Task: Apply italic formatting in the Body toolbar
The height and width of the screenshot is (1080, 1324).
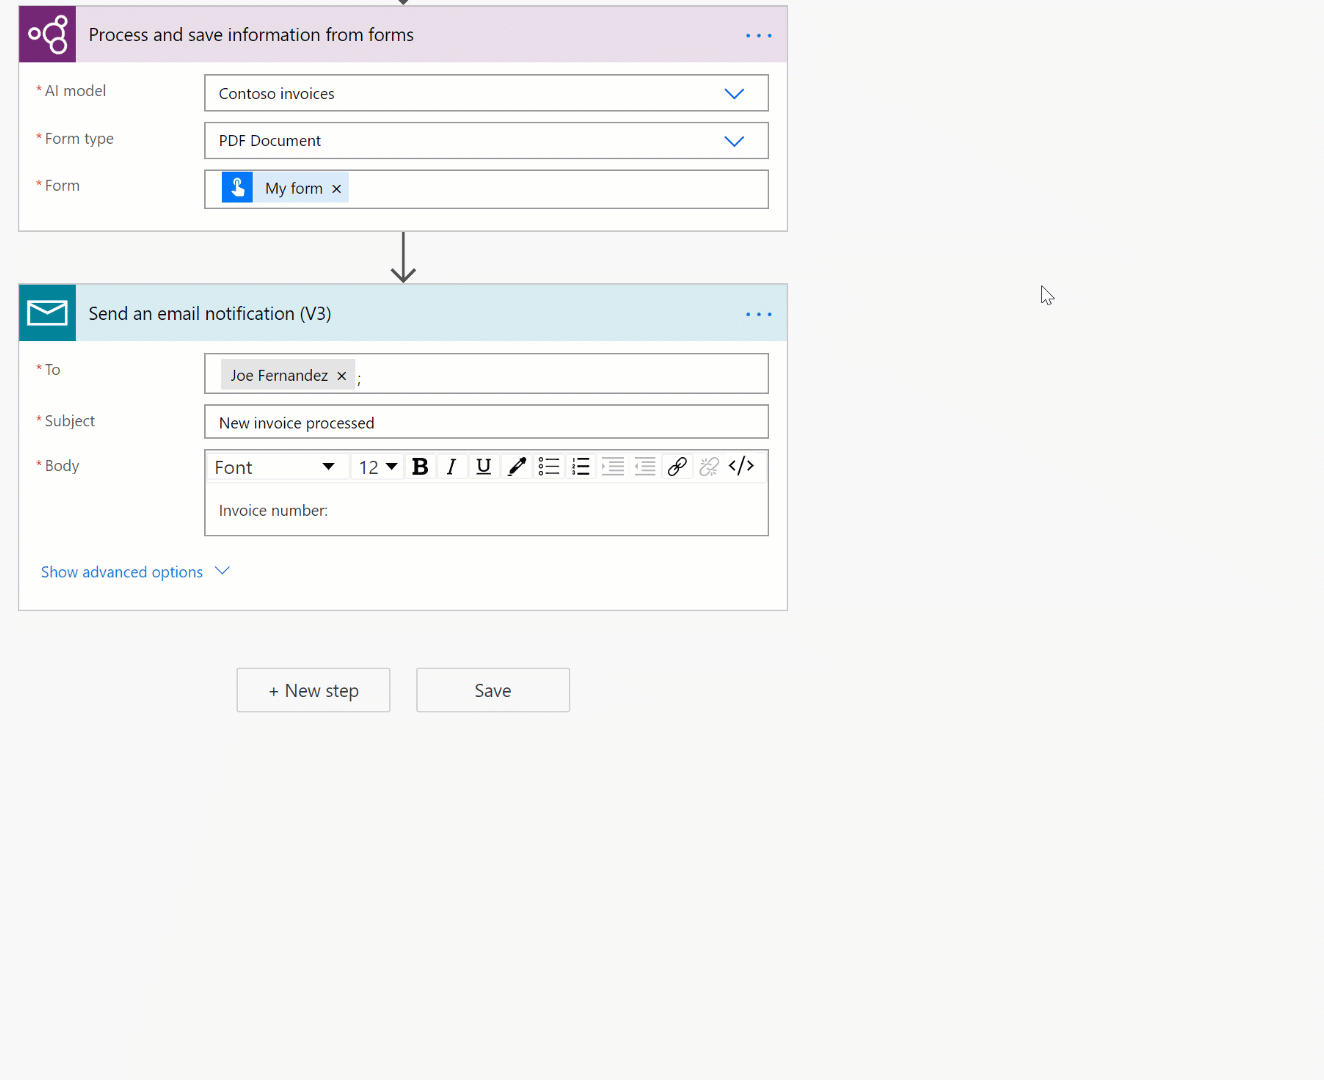Action: pos(451,466)
